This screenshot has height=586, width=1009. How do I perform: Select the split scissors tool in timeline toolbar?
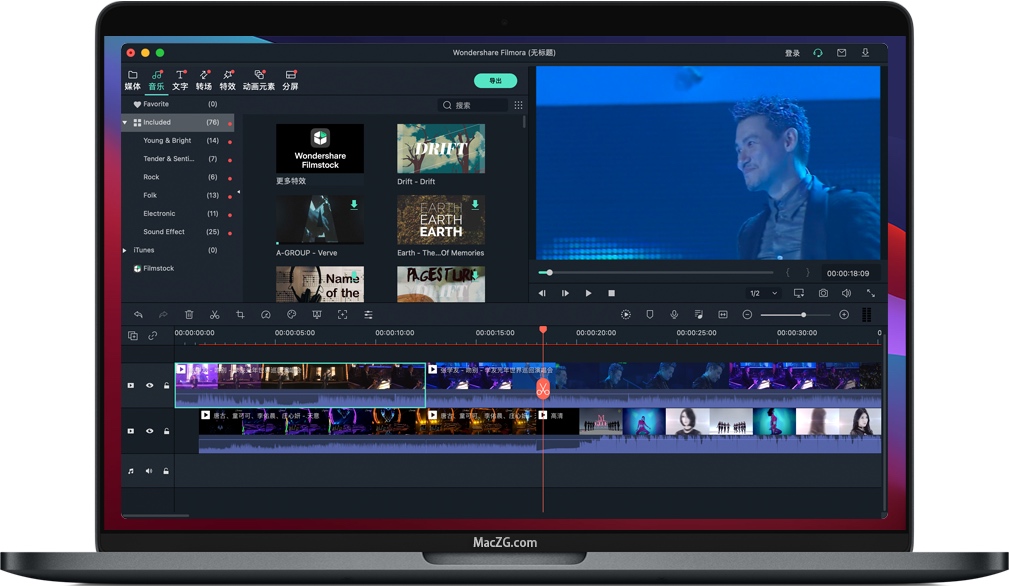(214, 315)
